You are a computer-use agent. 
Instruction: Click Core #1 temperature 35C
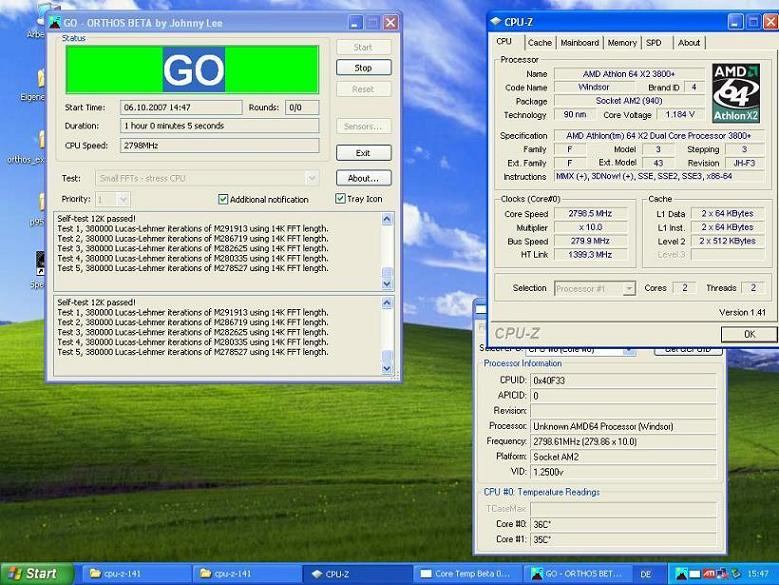click(x=623, y=539)
